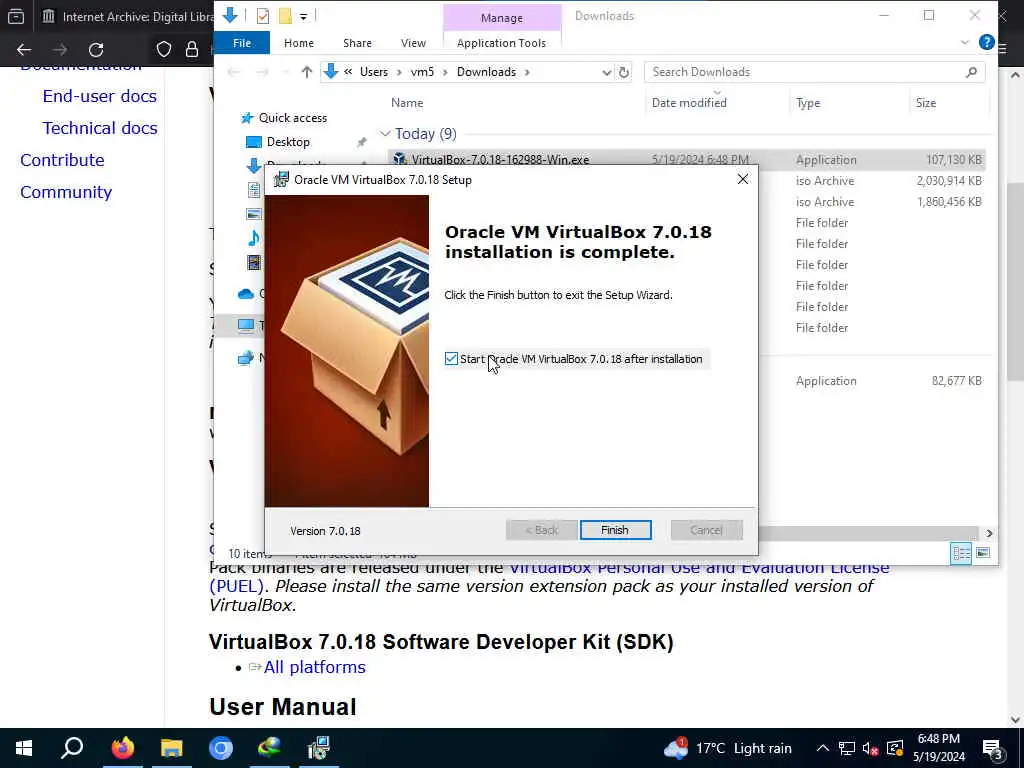
Task: Reload the browser page
Action: click(x=96, y=50)
